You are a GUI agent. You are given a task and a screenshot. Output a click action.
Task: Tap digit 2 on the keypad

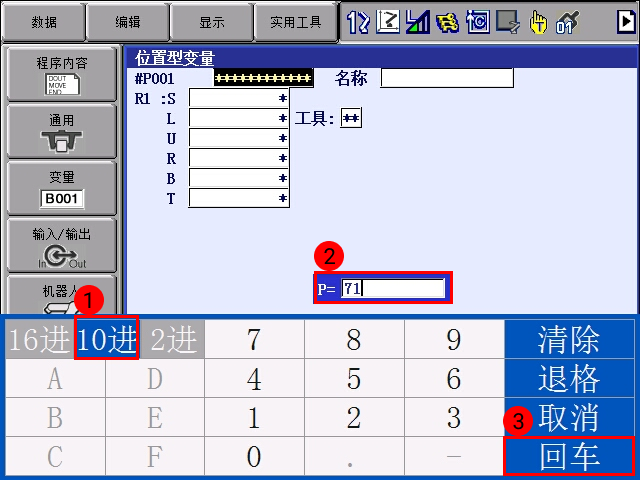point(354,417)
